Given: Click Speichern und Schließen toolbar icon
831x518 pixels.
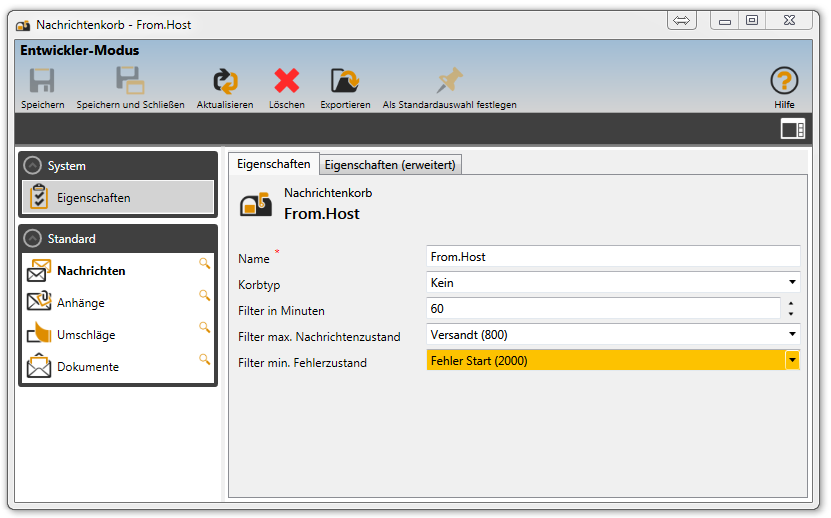Looking at the screenshot, I should [x=130, y=82].
